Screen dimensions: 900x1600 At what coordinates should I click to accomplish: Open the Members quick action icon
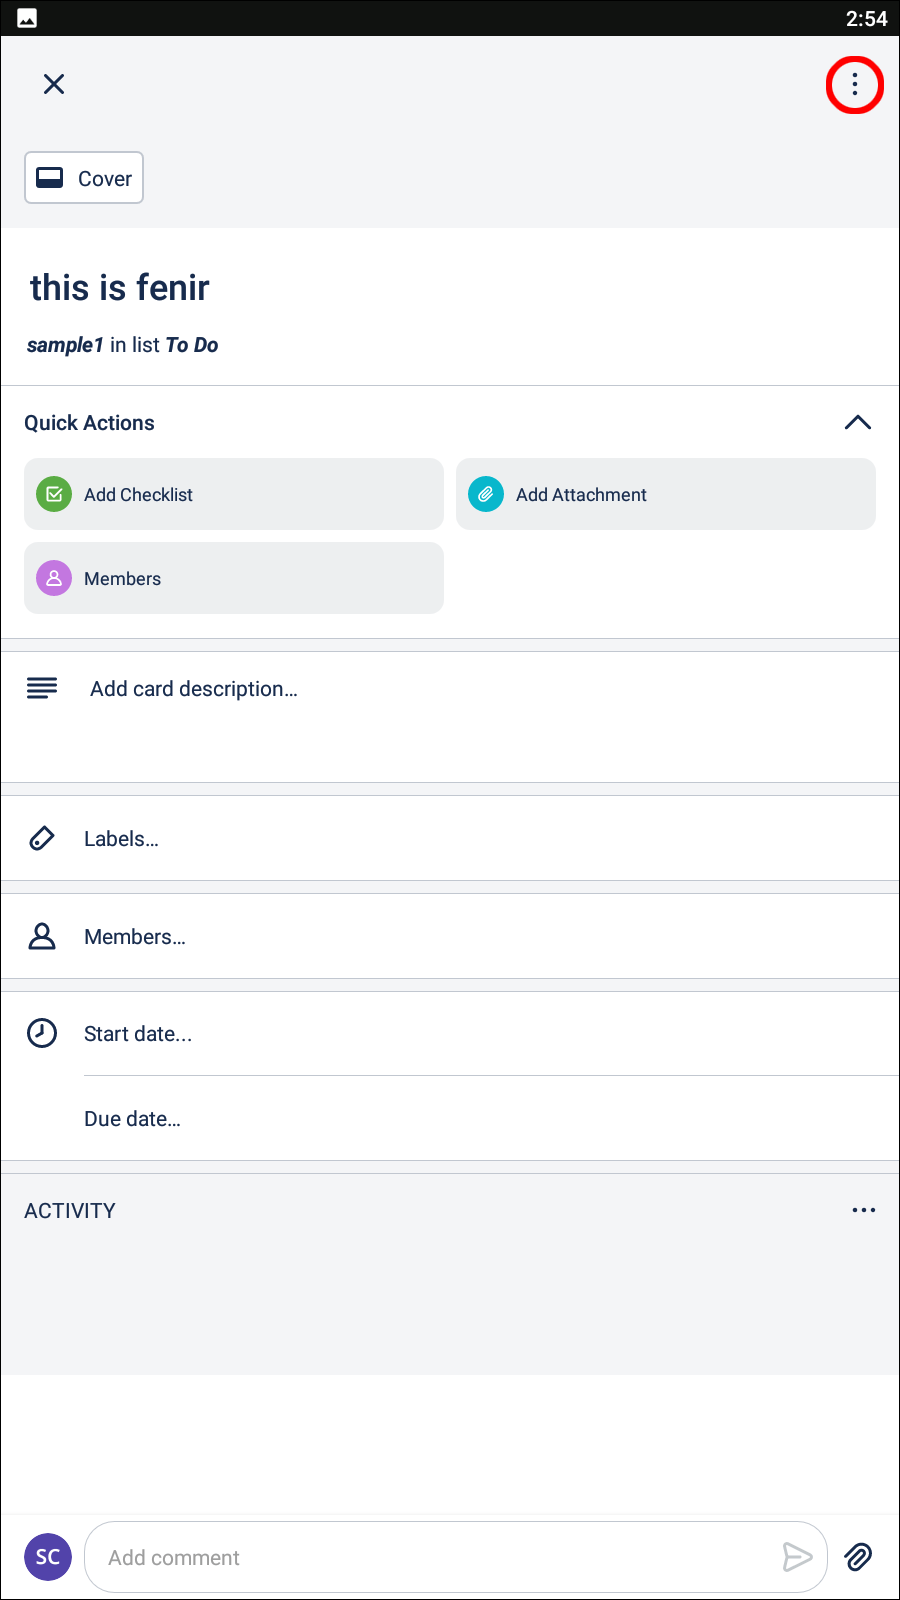pyautogui.click(x=54, y=578)
